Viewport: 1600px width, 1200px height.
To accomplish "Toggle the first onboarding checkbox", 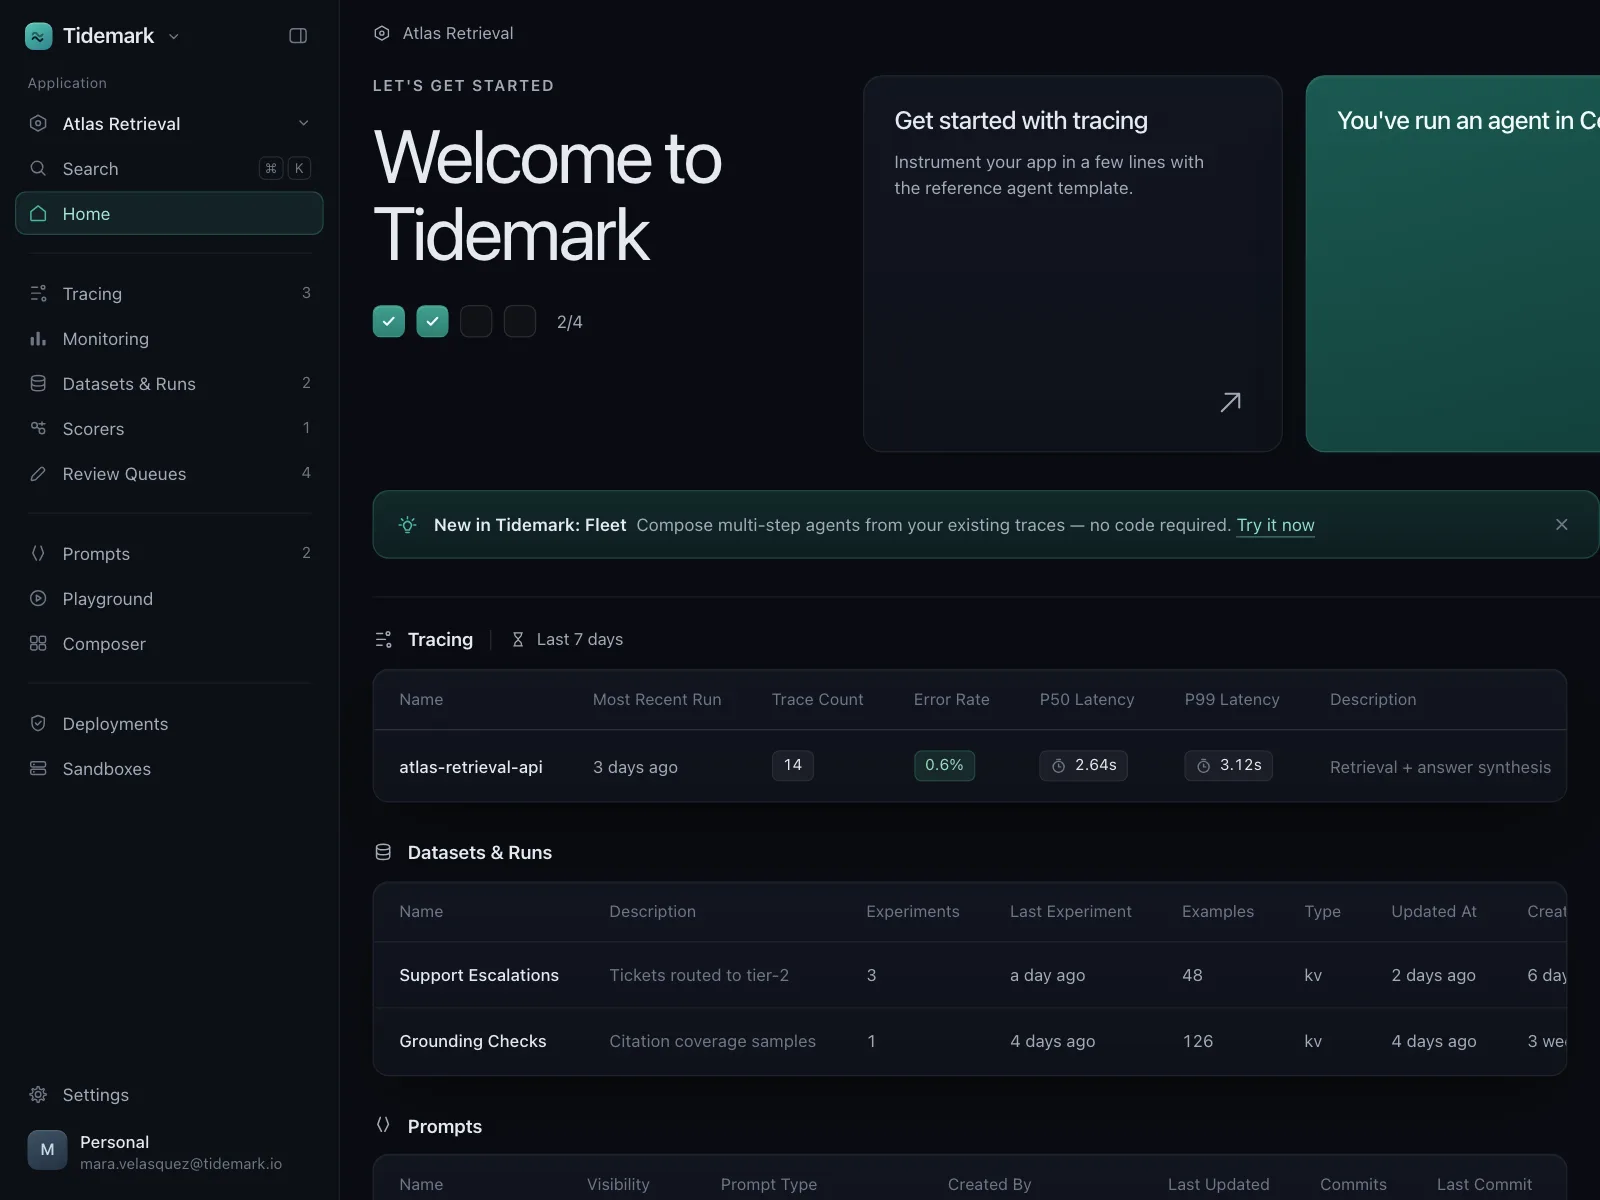I will [x=389, y=321].
